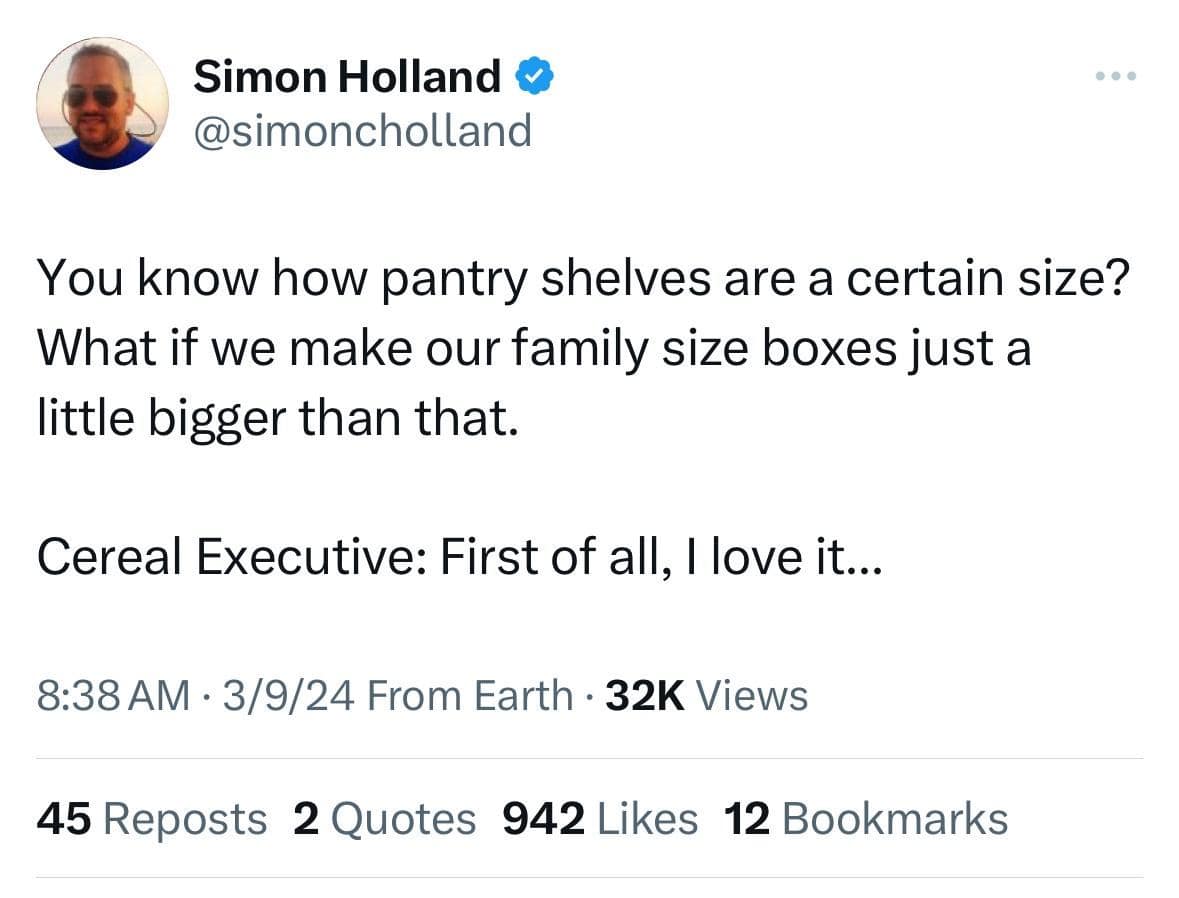
Task: Click the From Earth location label
Action: pyautogui.click(x=470, y=694)
